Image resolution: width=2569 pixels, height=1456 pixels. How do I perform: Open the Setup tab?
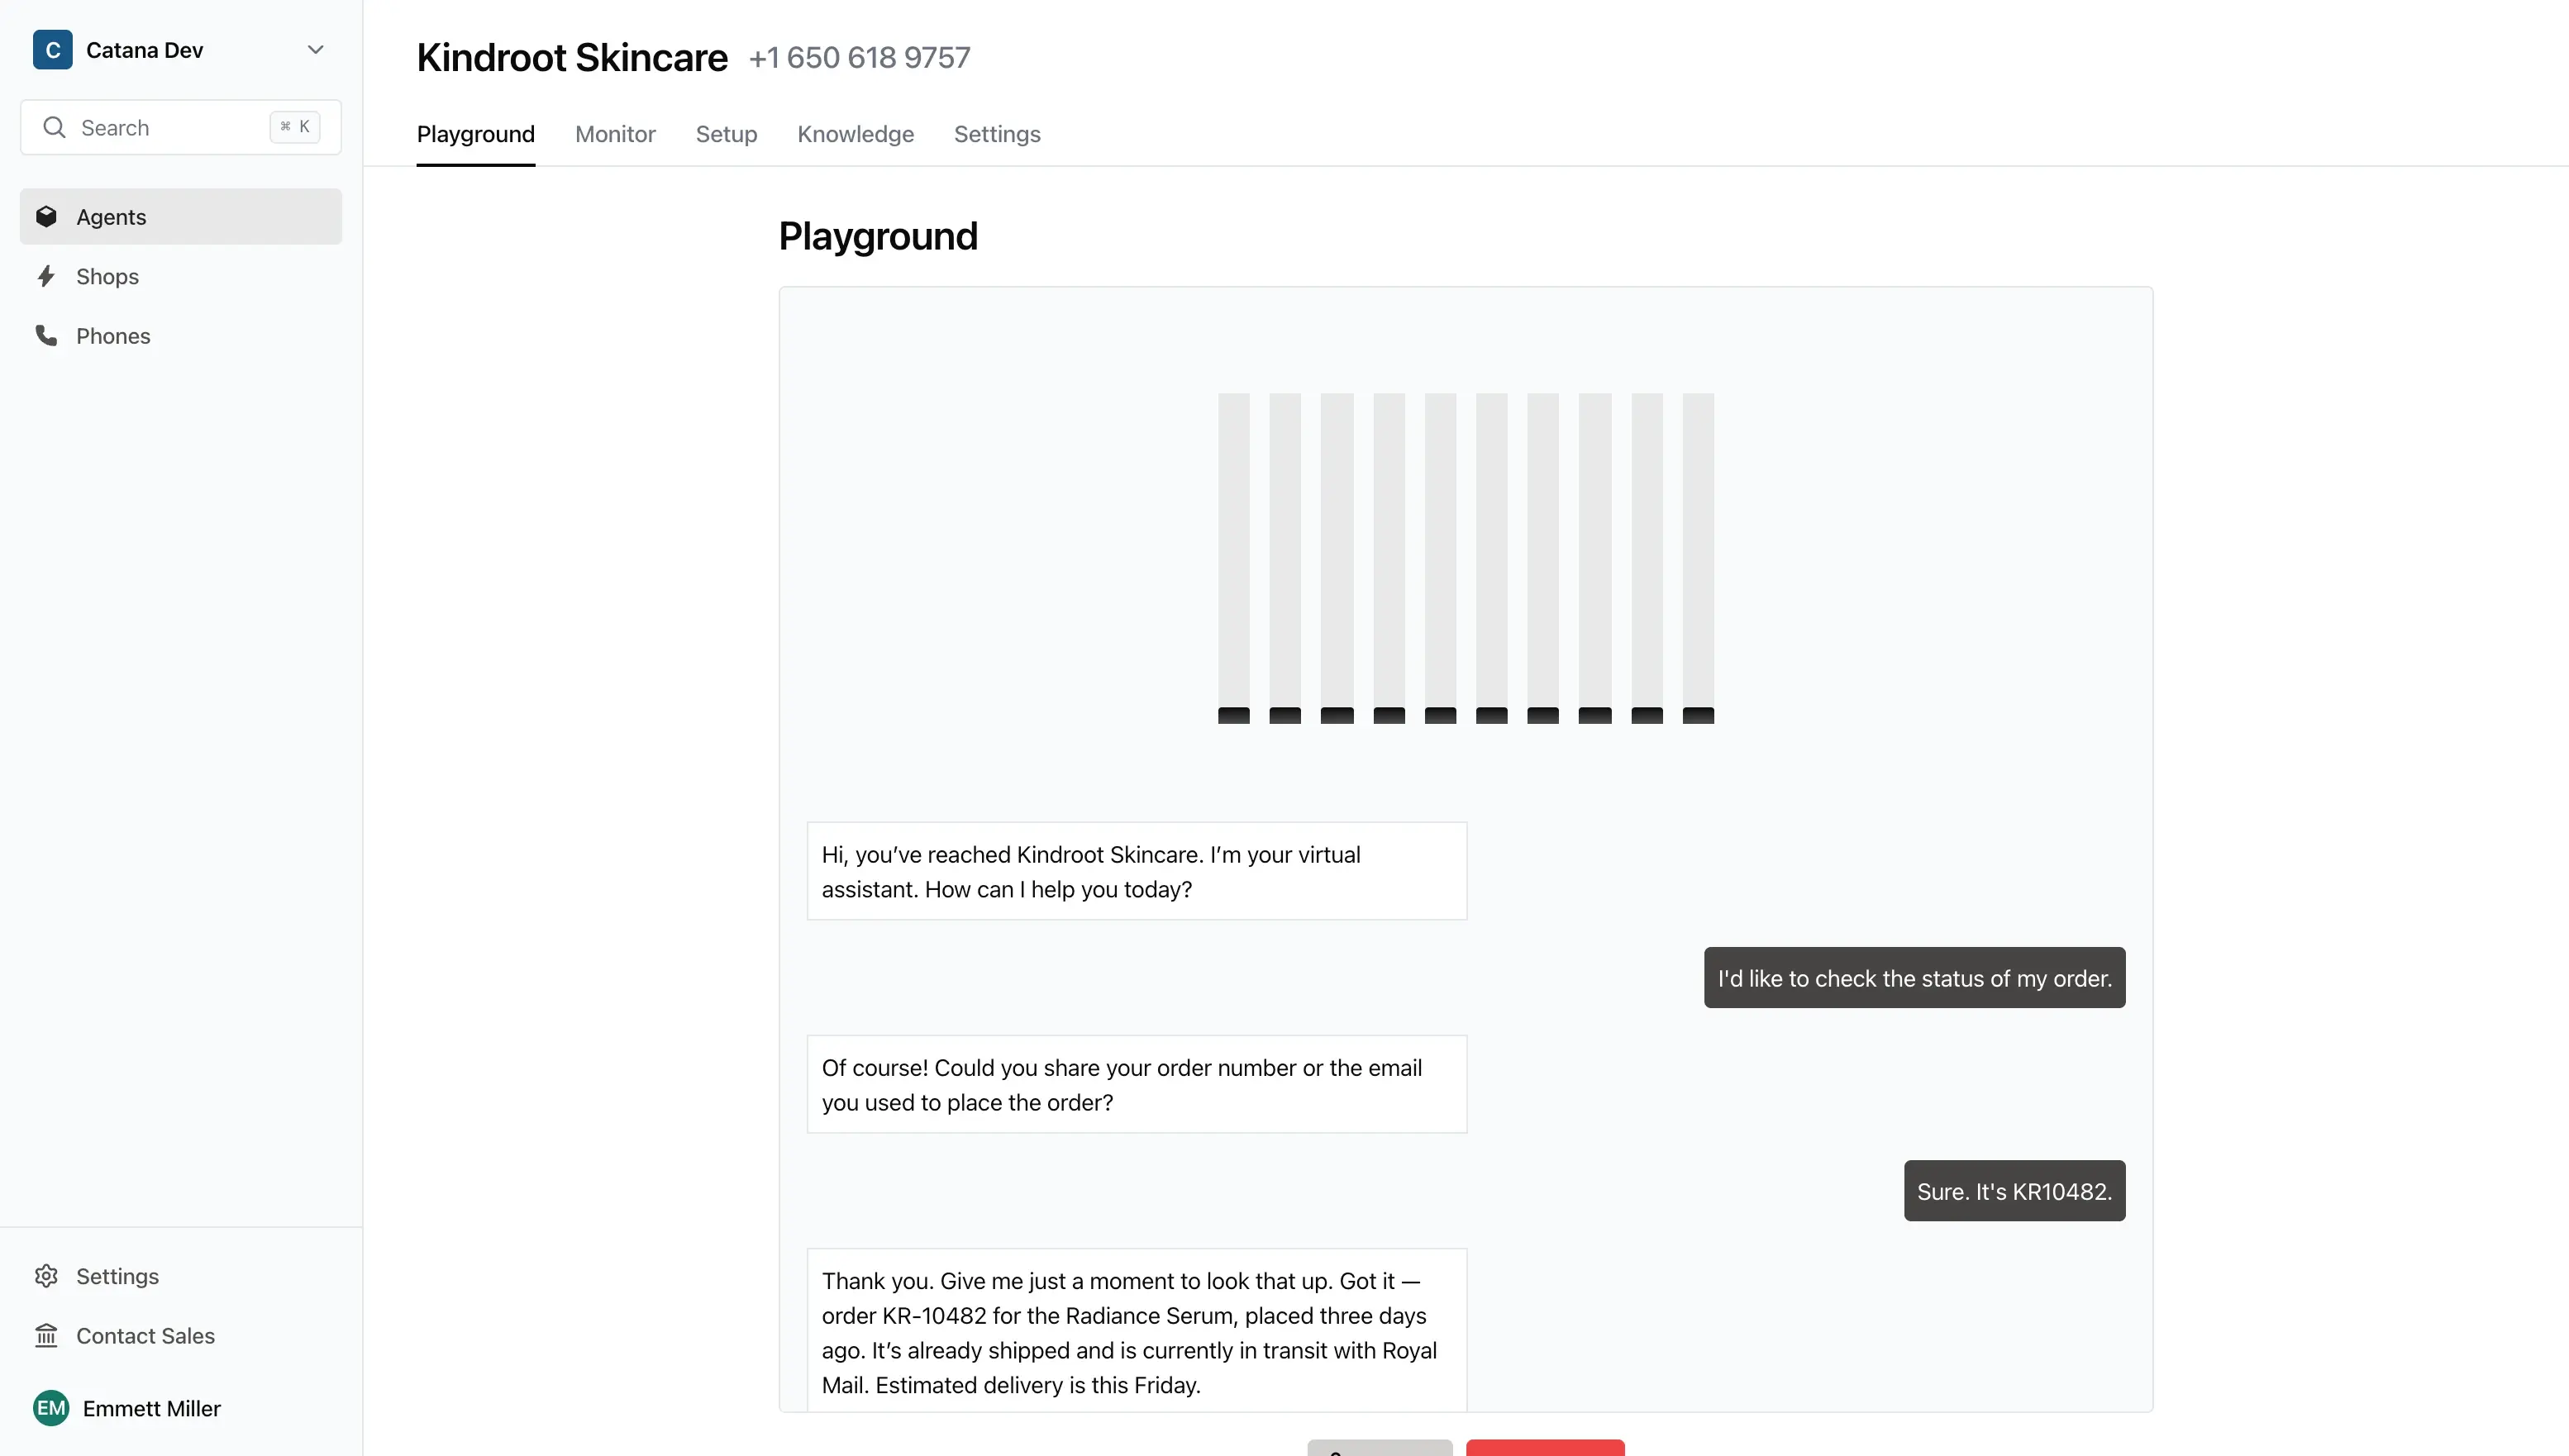726,134
